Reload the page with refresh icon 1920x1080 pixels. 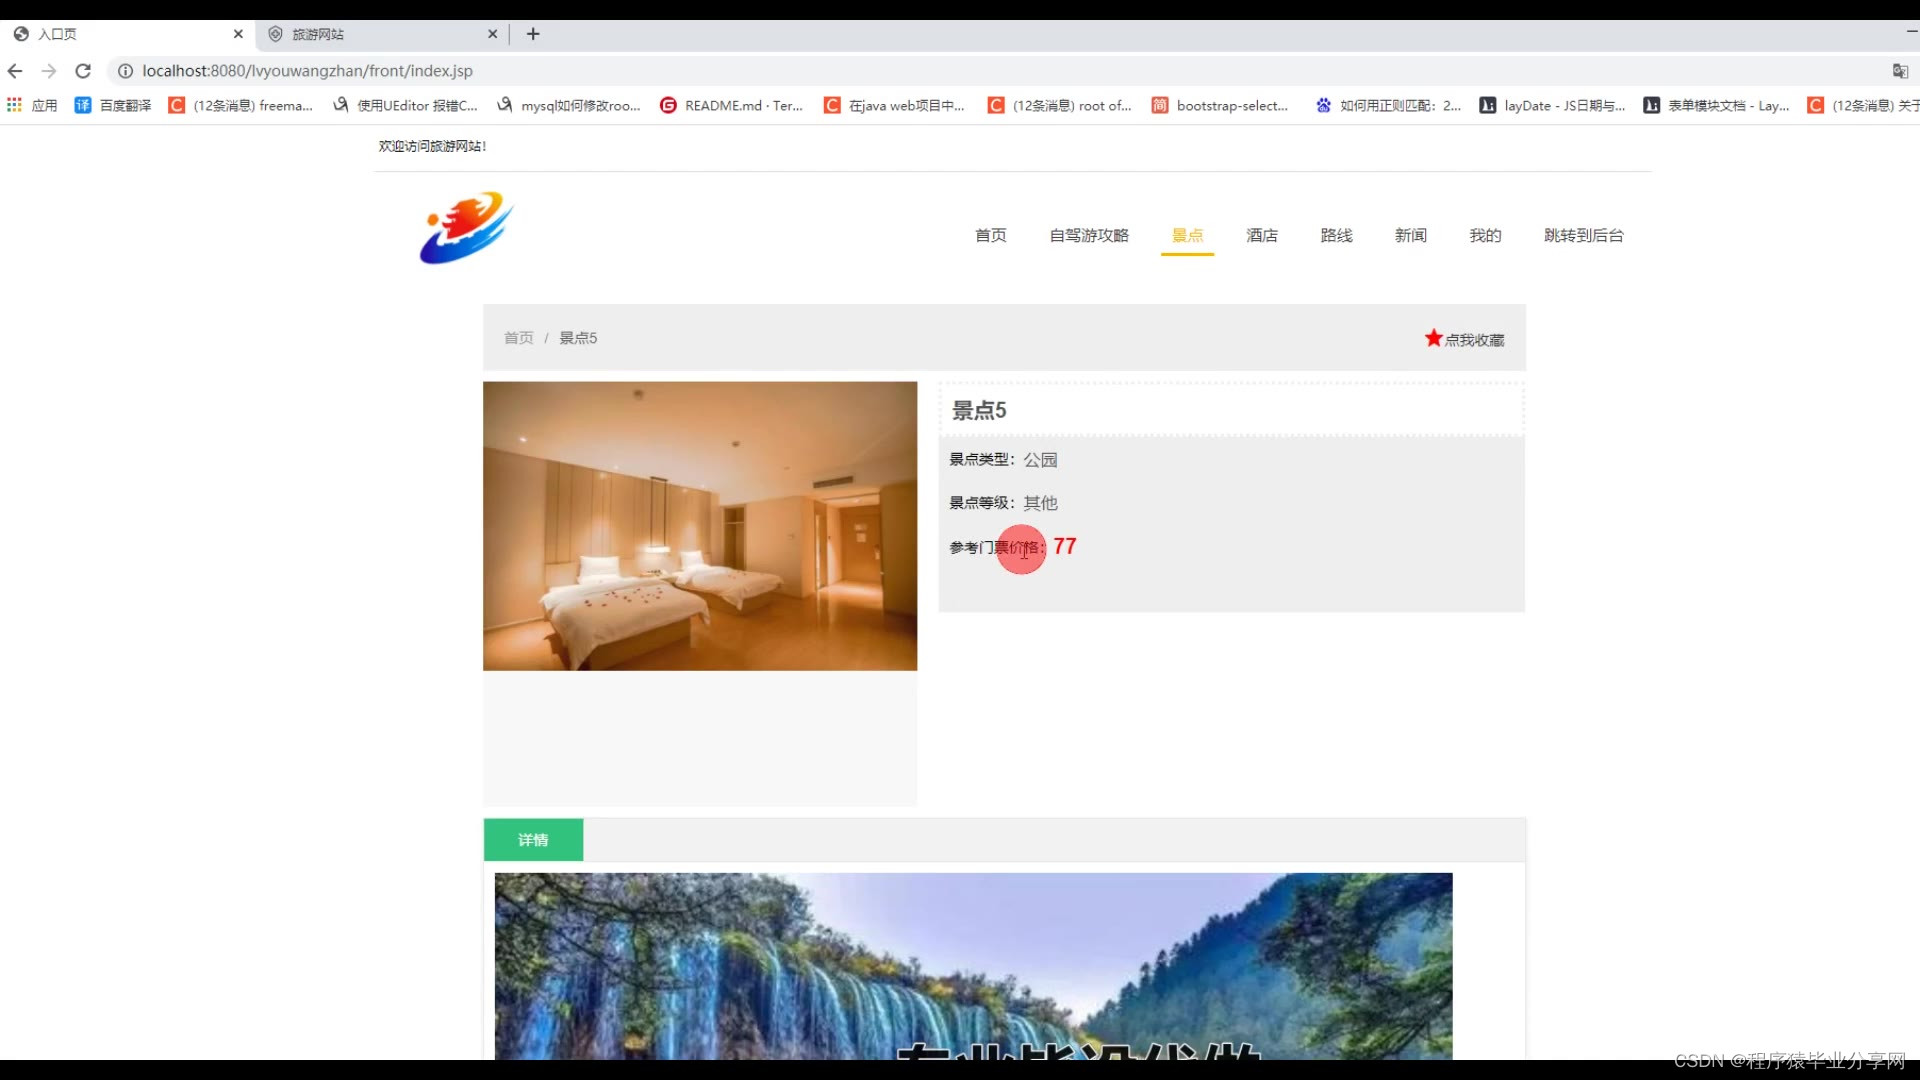coord(83,71)
